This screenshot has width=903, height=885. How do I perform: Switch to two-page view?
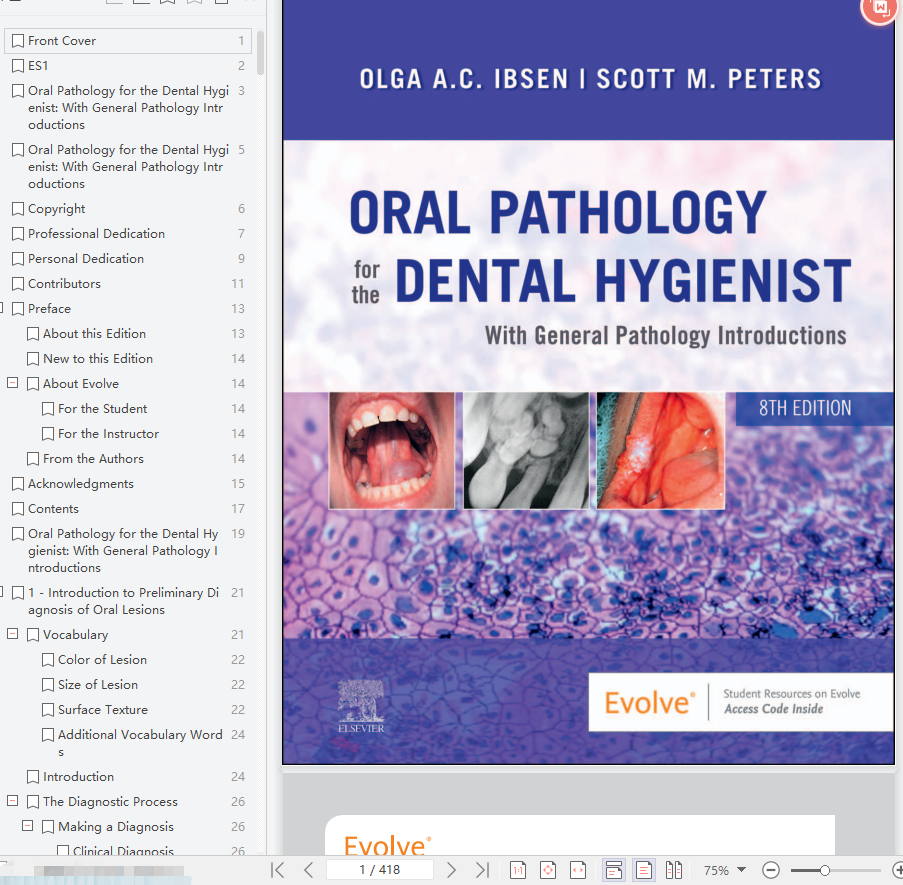coord(673,870)
